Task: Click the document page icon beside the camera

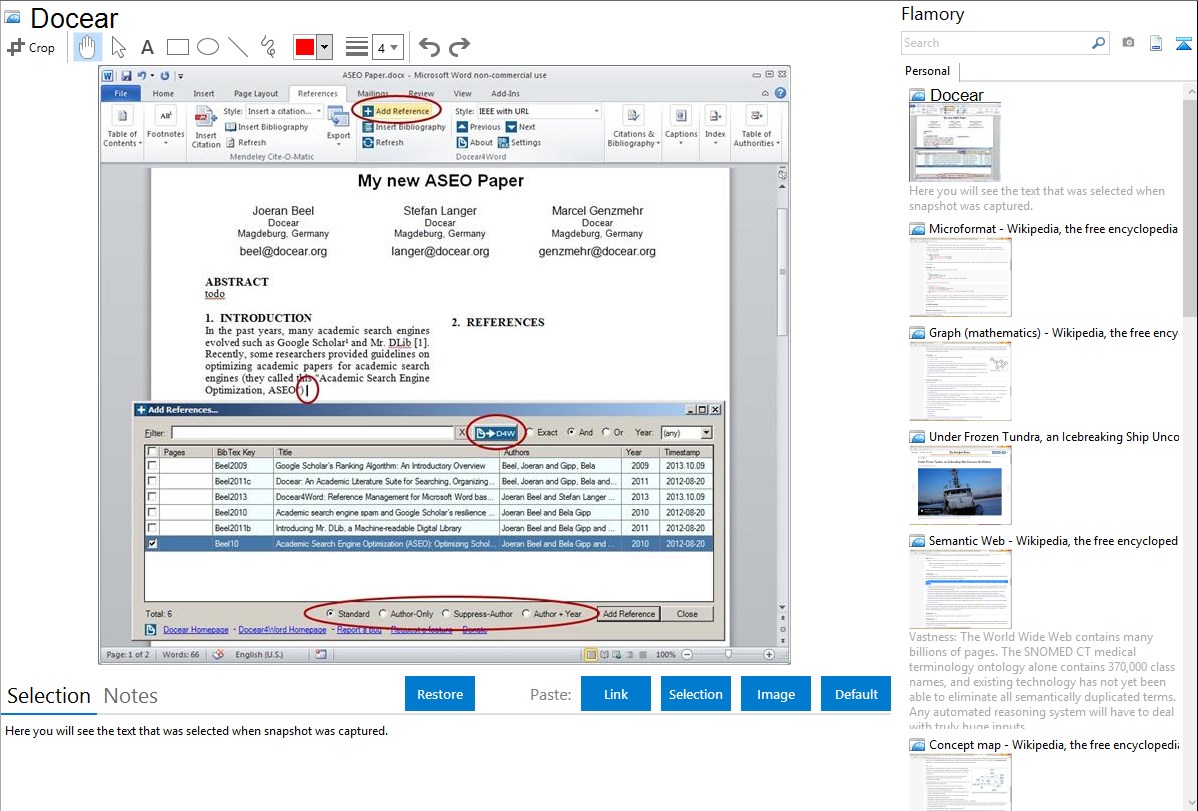Action: pos(1156,43)
